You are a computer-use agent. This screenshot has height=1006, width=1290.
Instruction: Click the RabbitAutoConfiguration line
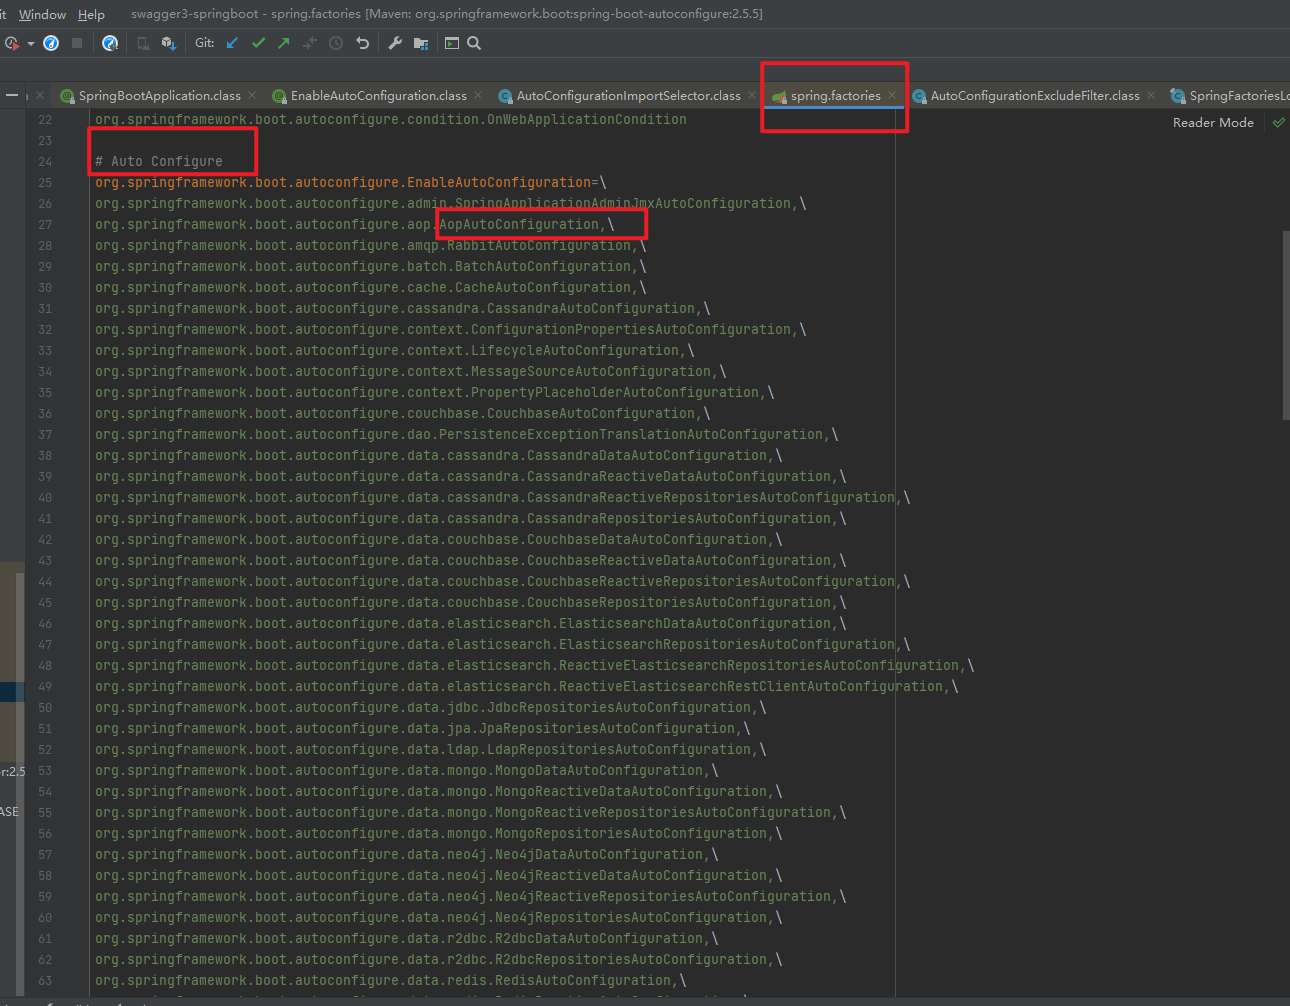[x=370, y=245]
